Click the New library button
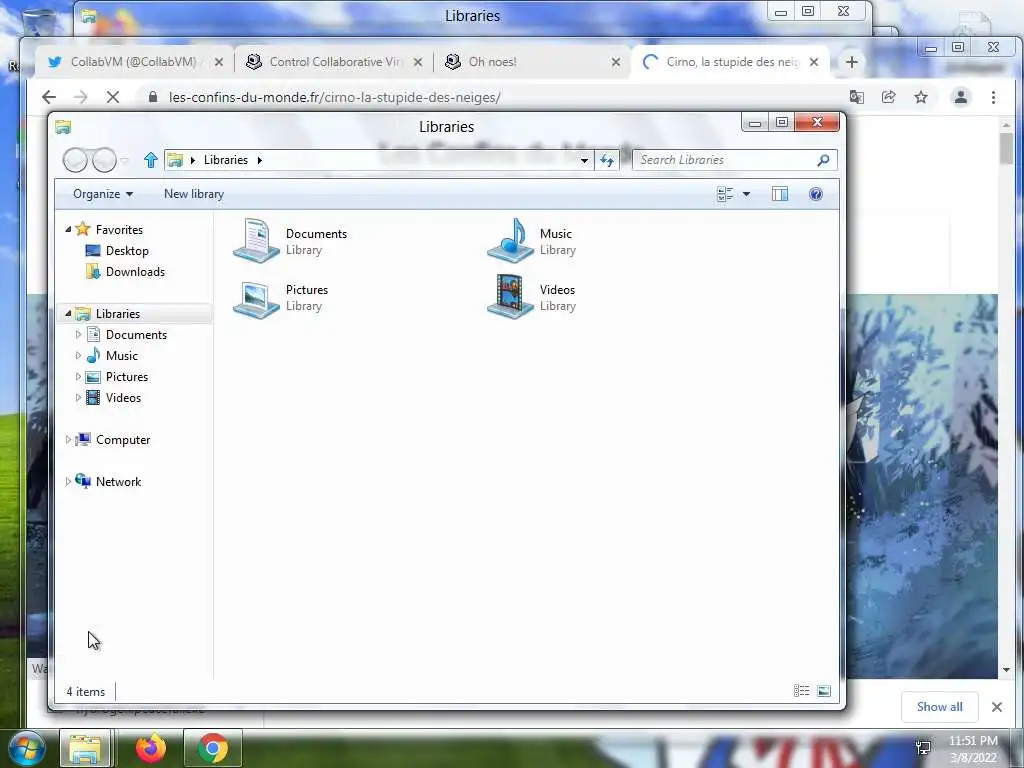Viewport: 1024px width, 768px height. (x=193, y=194)
